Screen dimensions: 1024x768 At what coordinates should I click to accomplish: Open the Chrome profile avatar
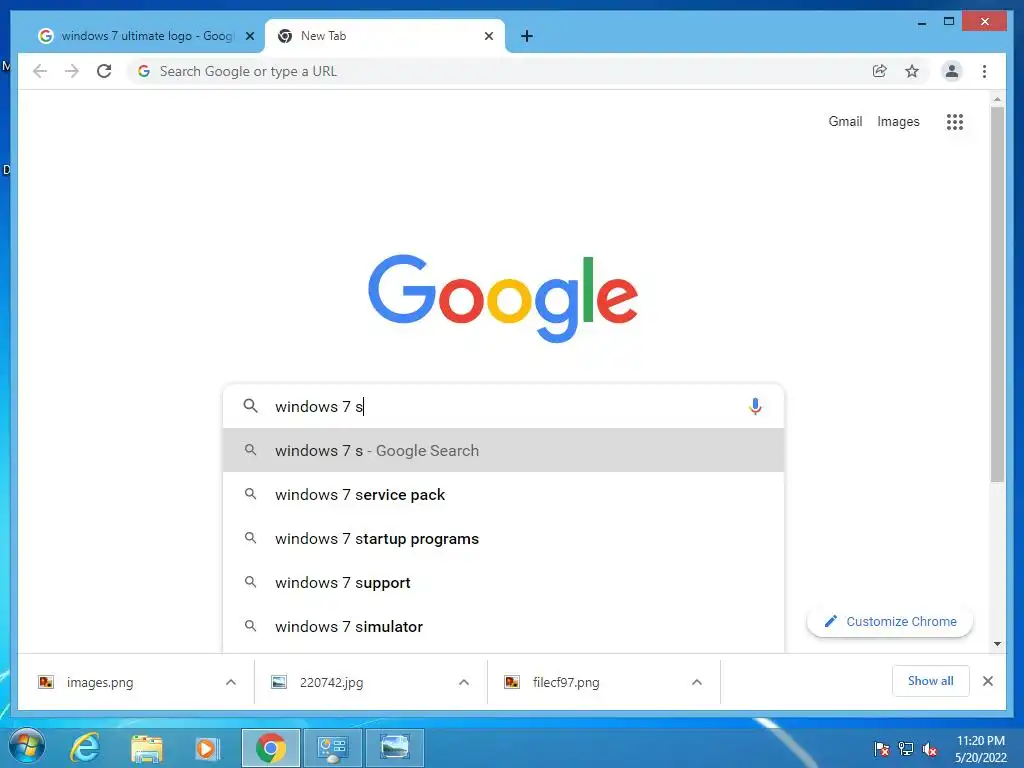952,71
